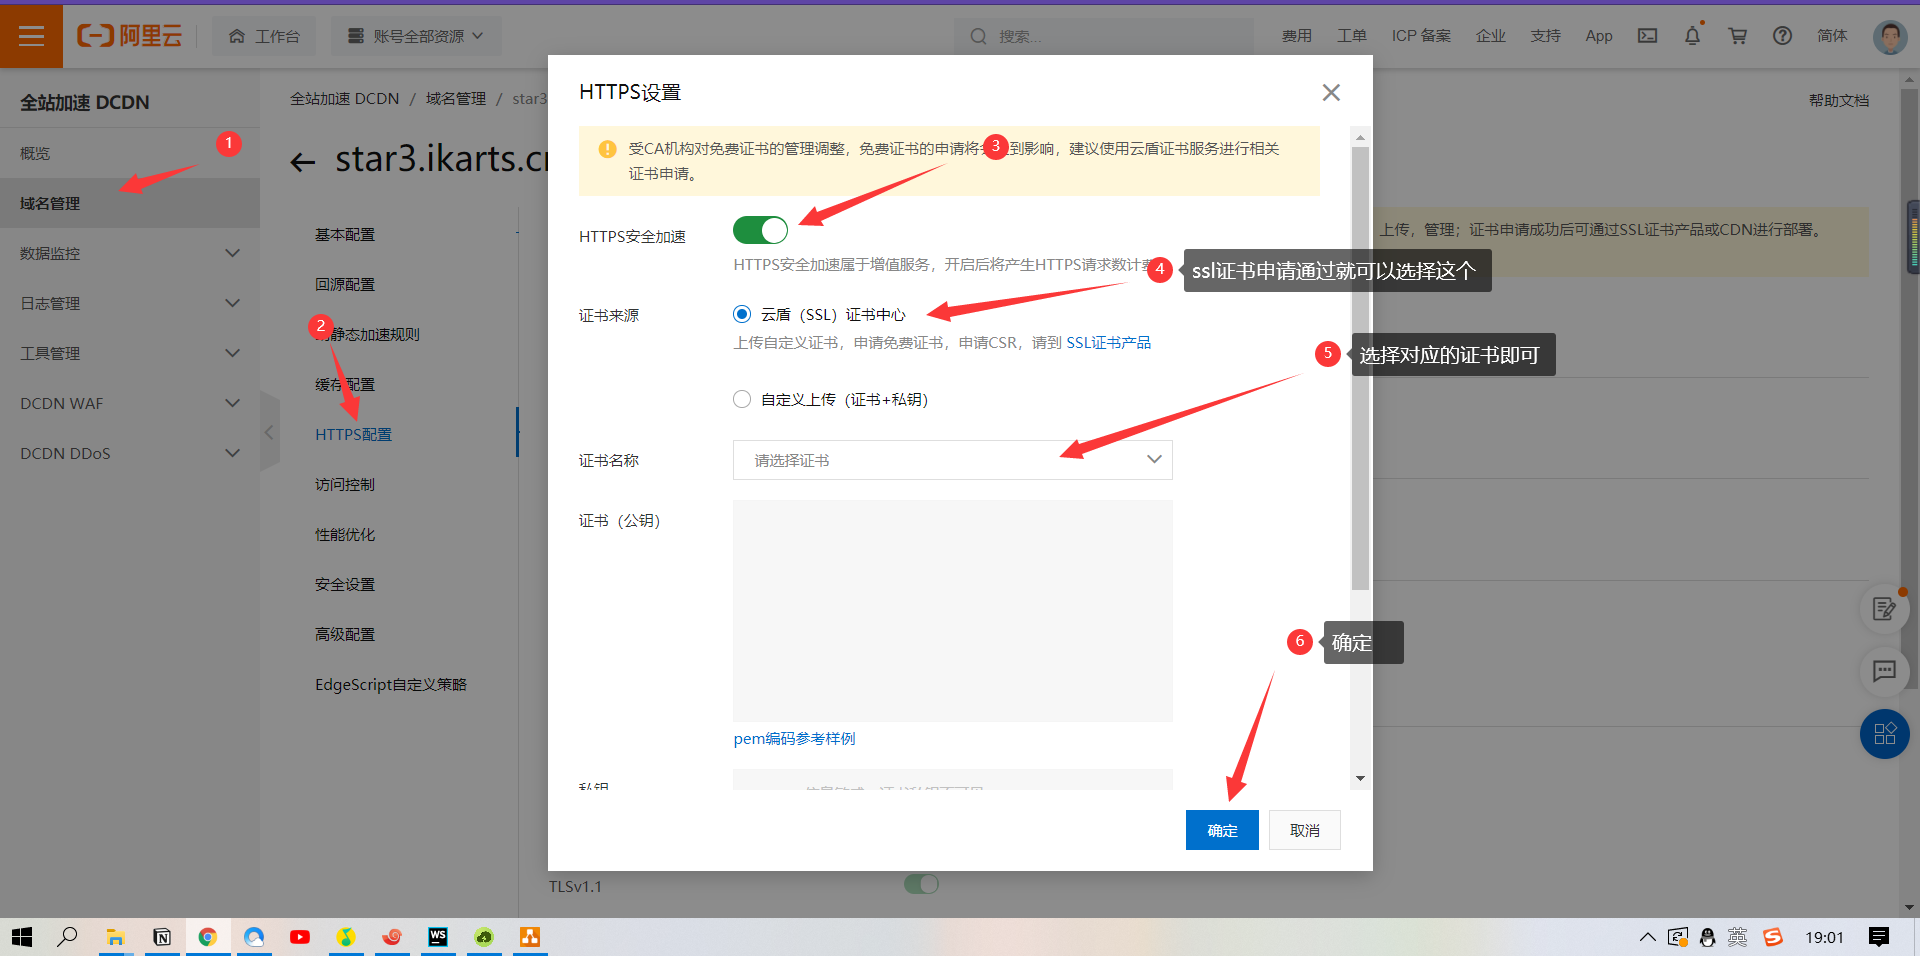Switch to 访问控制 tab
Viewport: 1920px width, 956px height.
[x=345, y=484]
